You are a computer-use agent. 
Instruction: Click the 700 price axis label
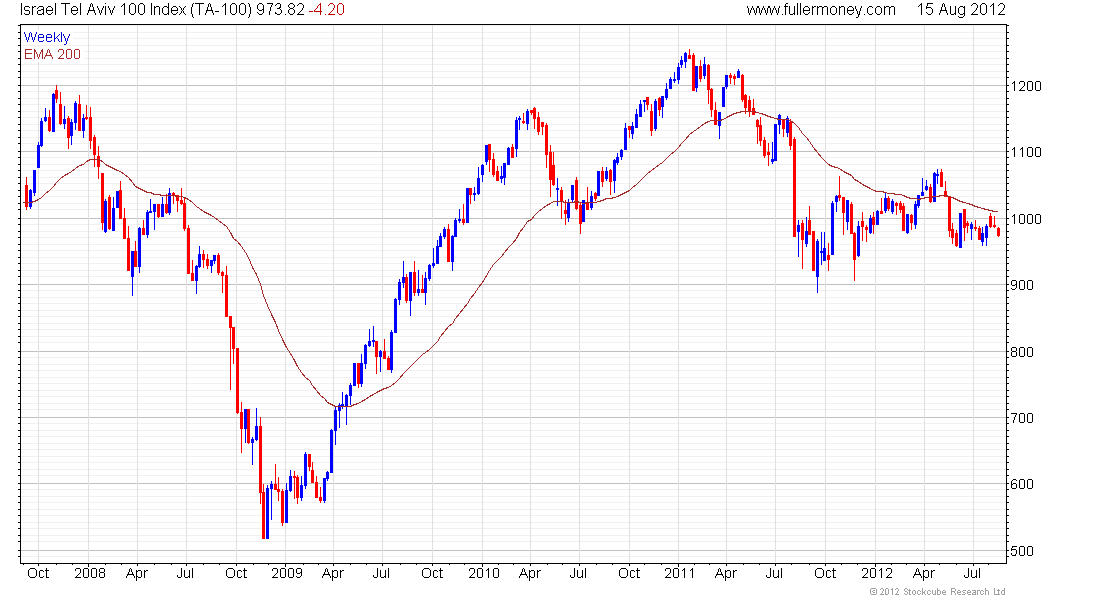pyautogui.click(x=1022, y=418)
